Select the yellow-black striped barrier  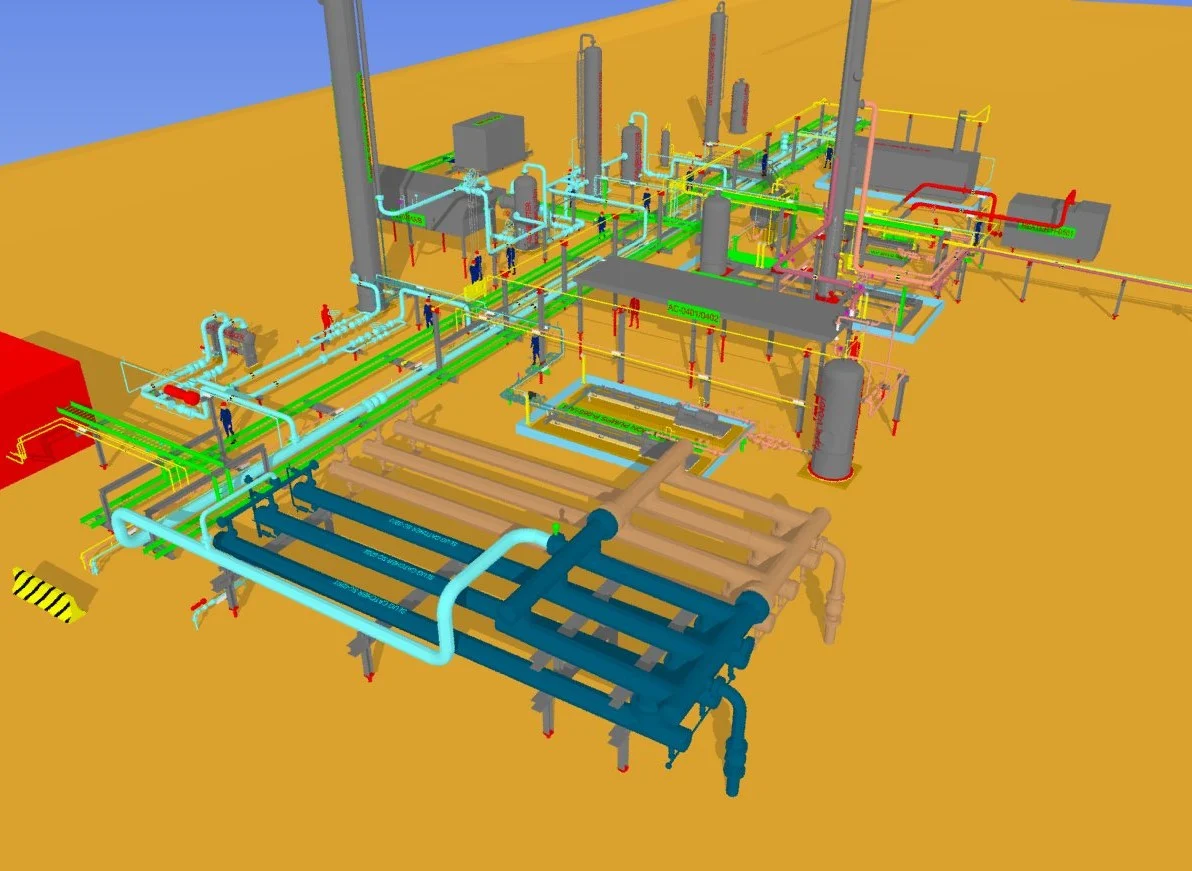point(47,594)
